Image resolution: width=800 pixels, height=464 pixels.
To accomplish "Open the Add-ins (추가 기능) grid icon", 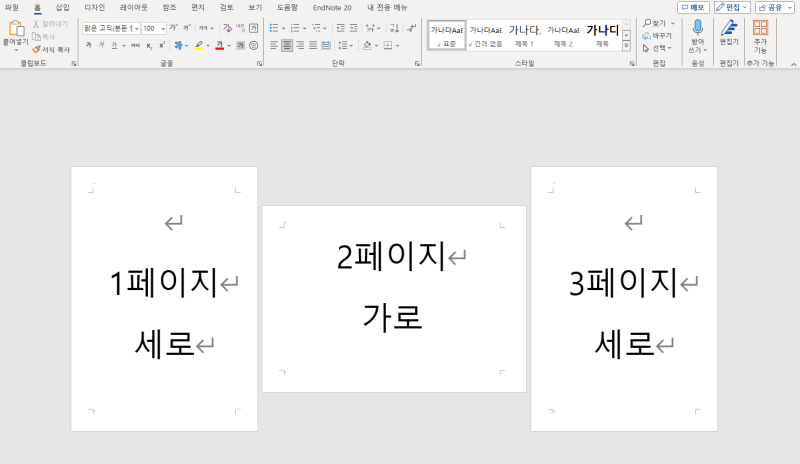I will click(x=760, y=28).
